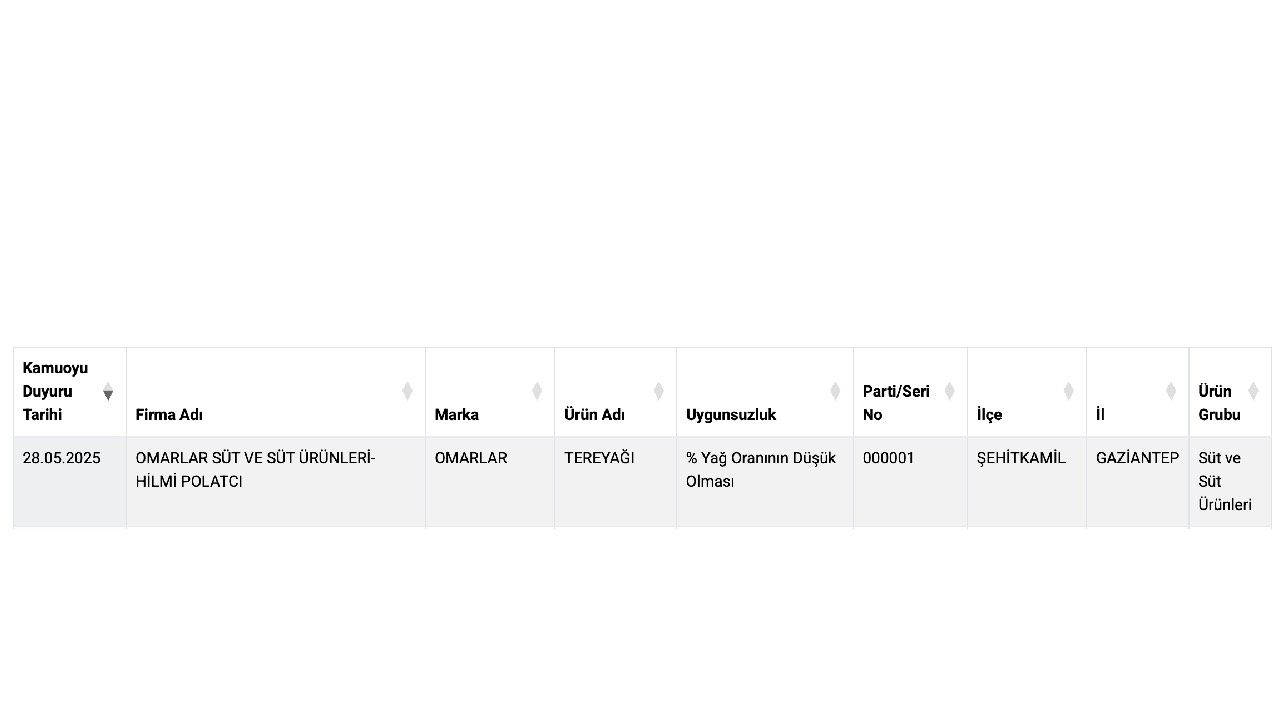1280x720 pixels.
Task: Sort the İlçe column via arrow icon
Action: 1068,391
